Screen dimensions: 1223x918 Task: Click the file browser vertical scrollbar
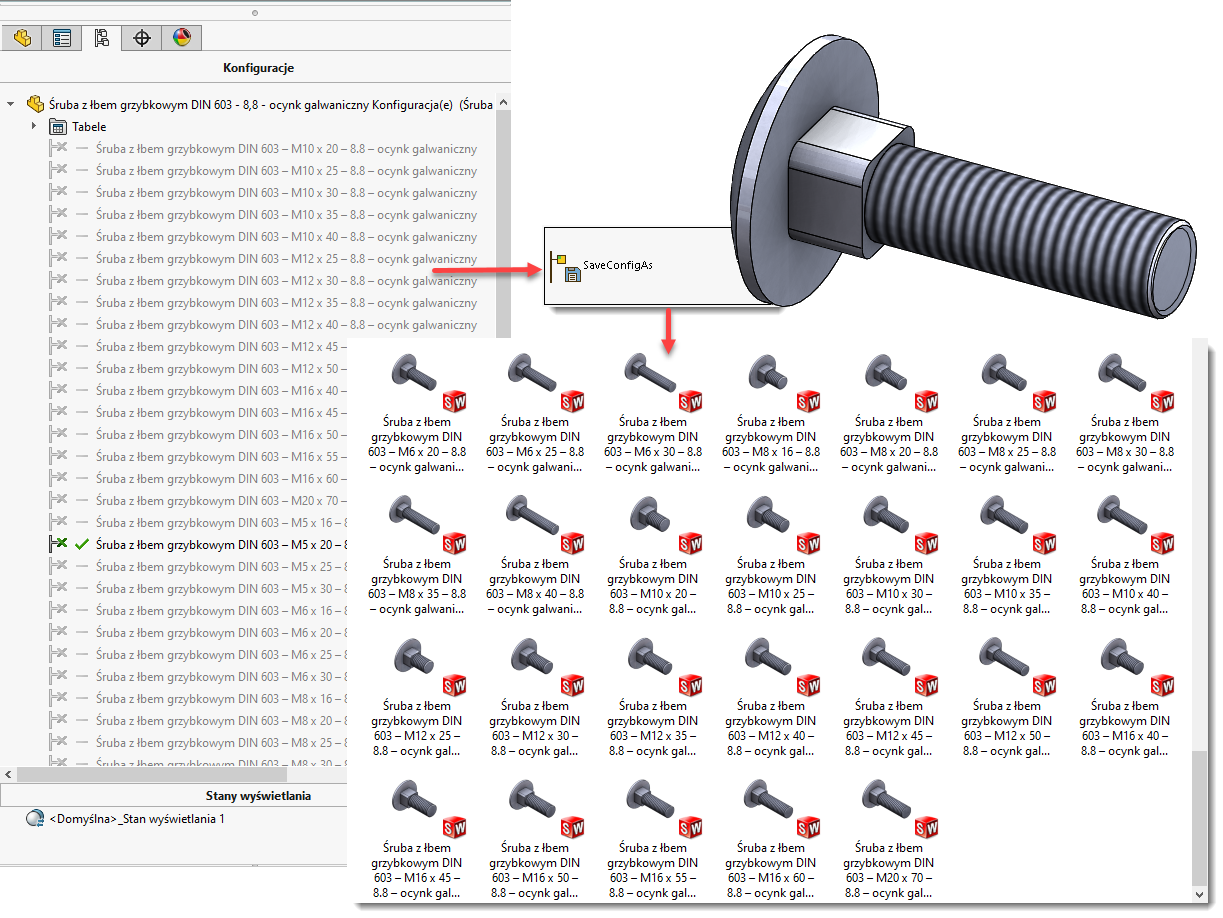[x=1198, y=820]
